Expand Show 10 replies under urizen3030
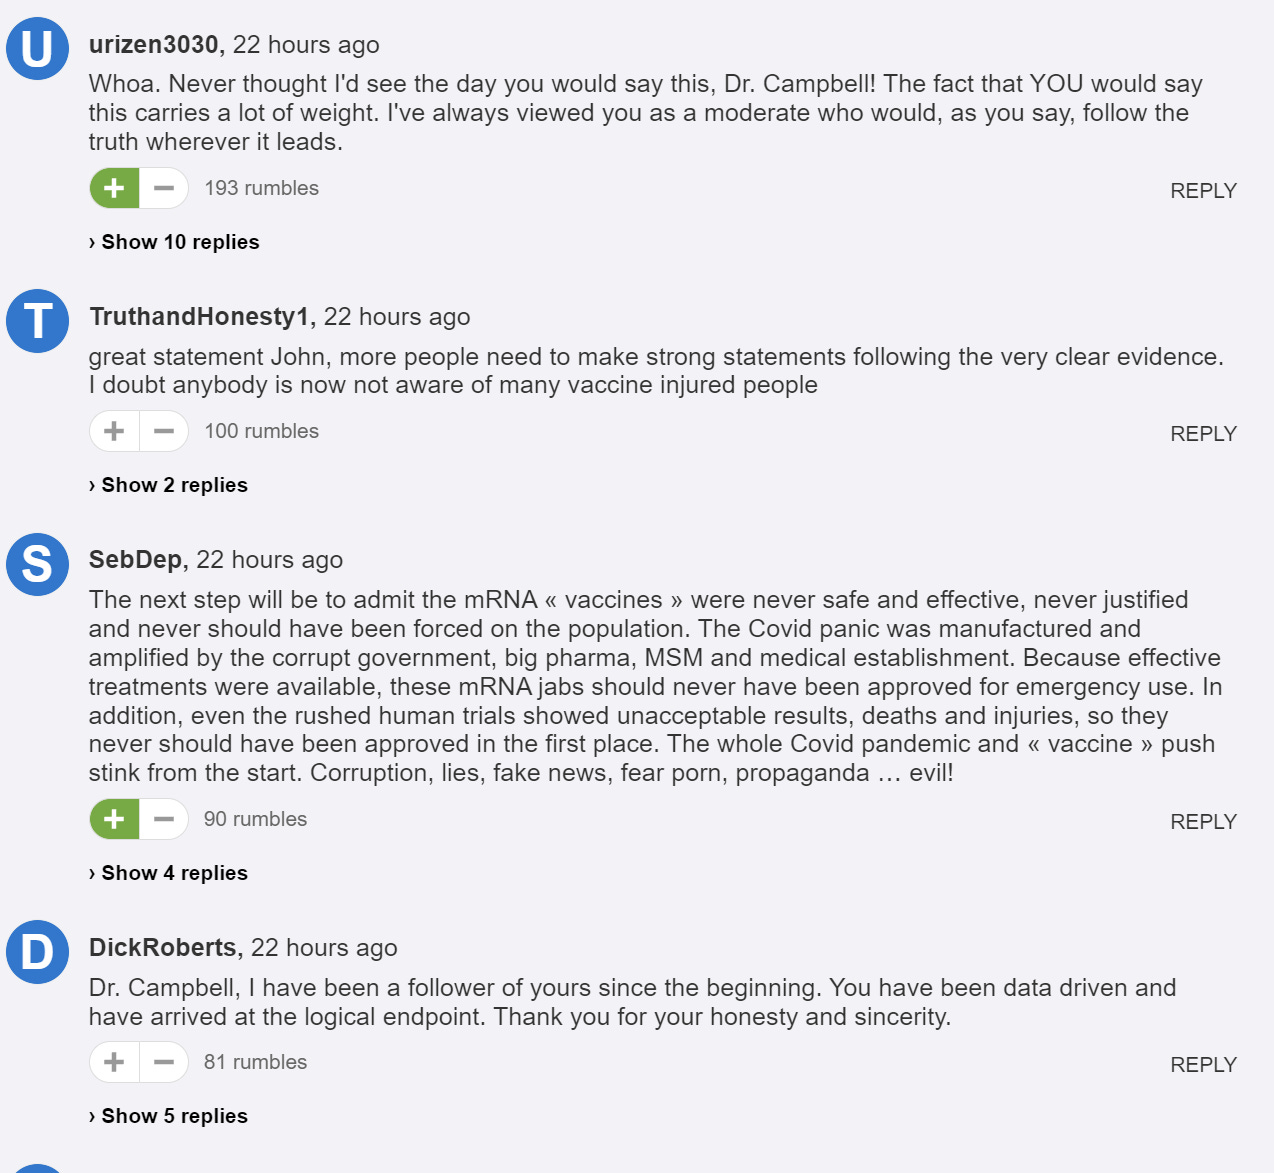Screen dimensions: 1274x1173 pyautogui.click(x=174, y=242)
